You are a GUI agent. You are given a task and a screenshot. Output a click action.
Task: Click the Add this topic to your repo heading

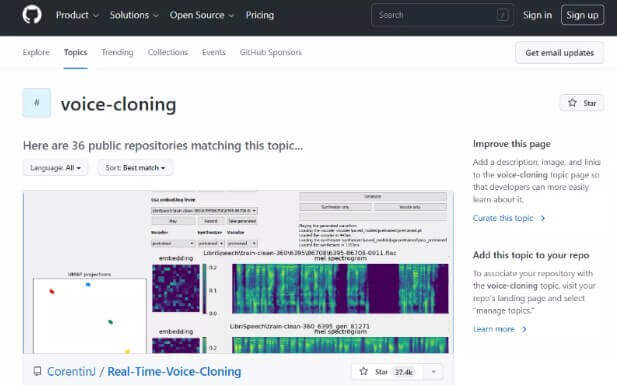[531, 255]
